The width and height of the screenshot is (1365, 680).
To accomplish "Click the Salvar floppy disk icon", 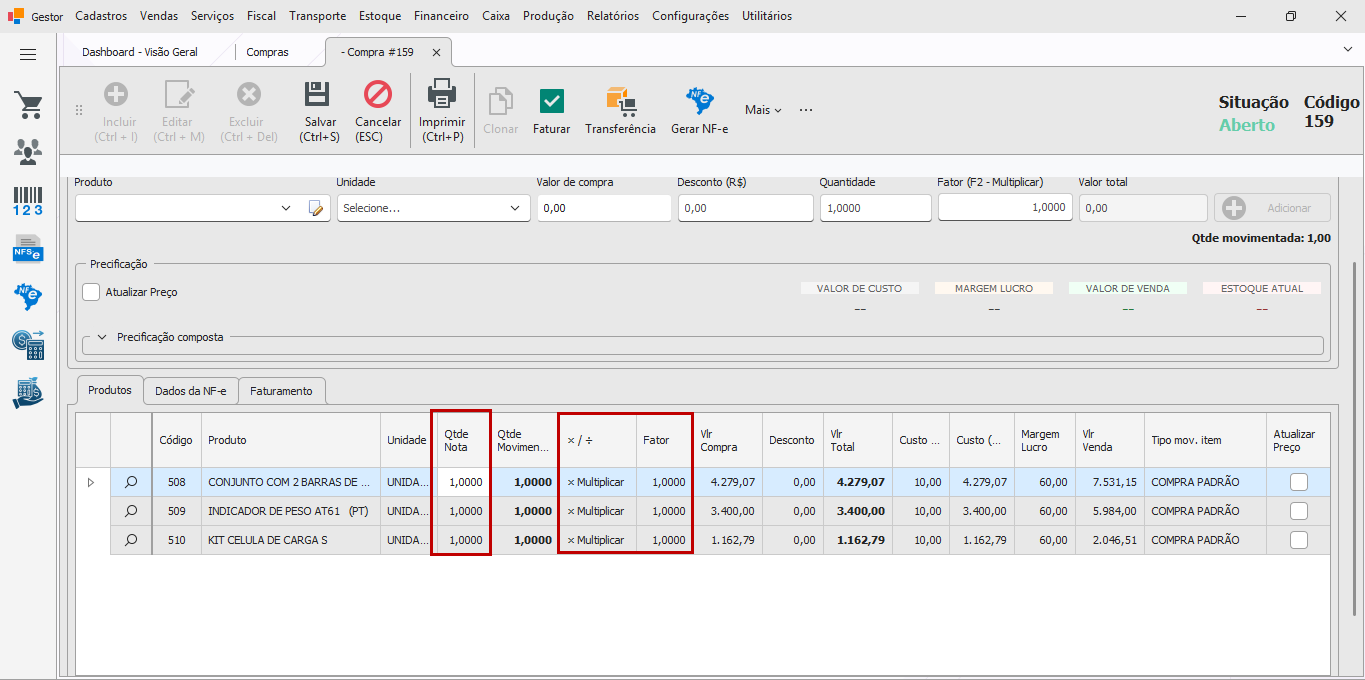I will click(x=318, y=95).
